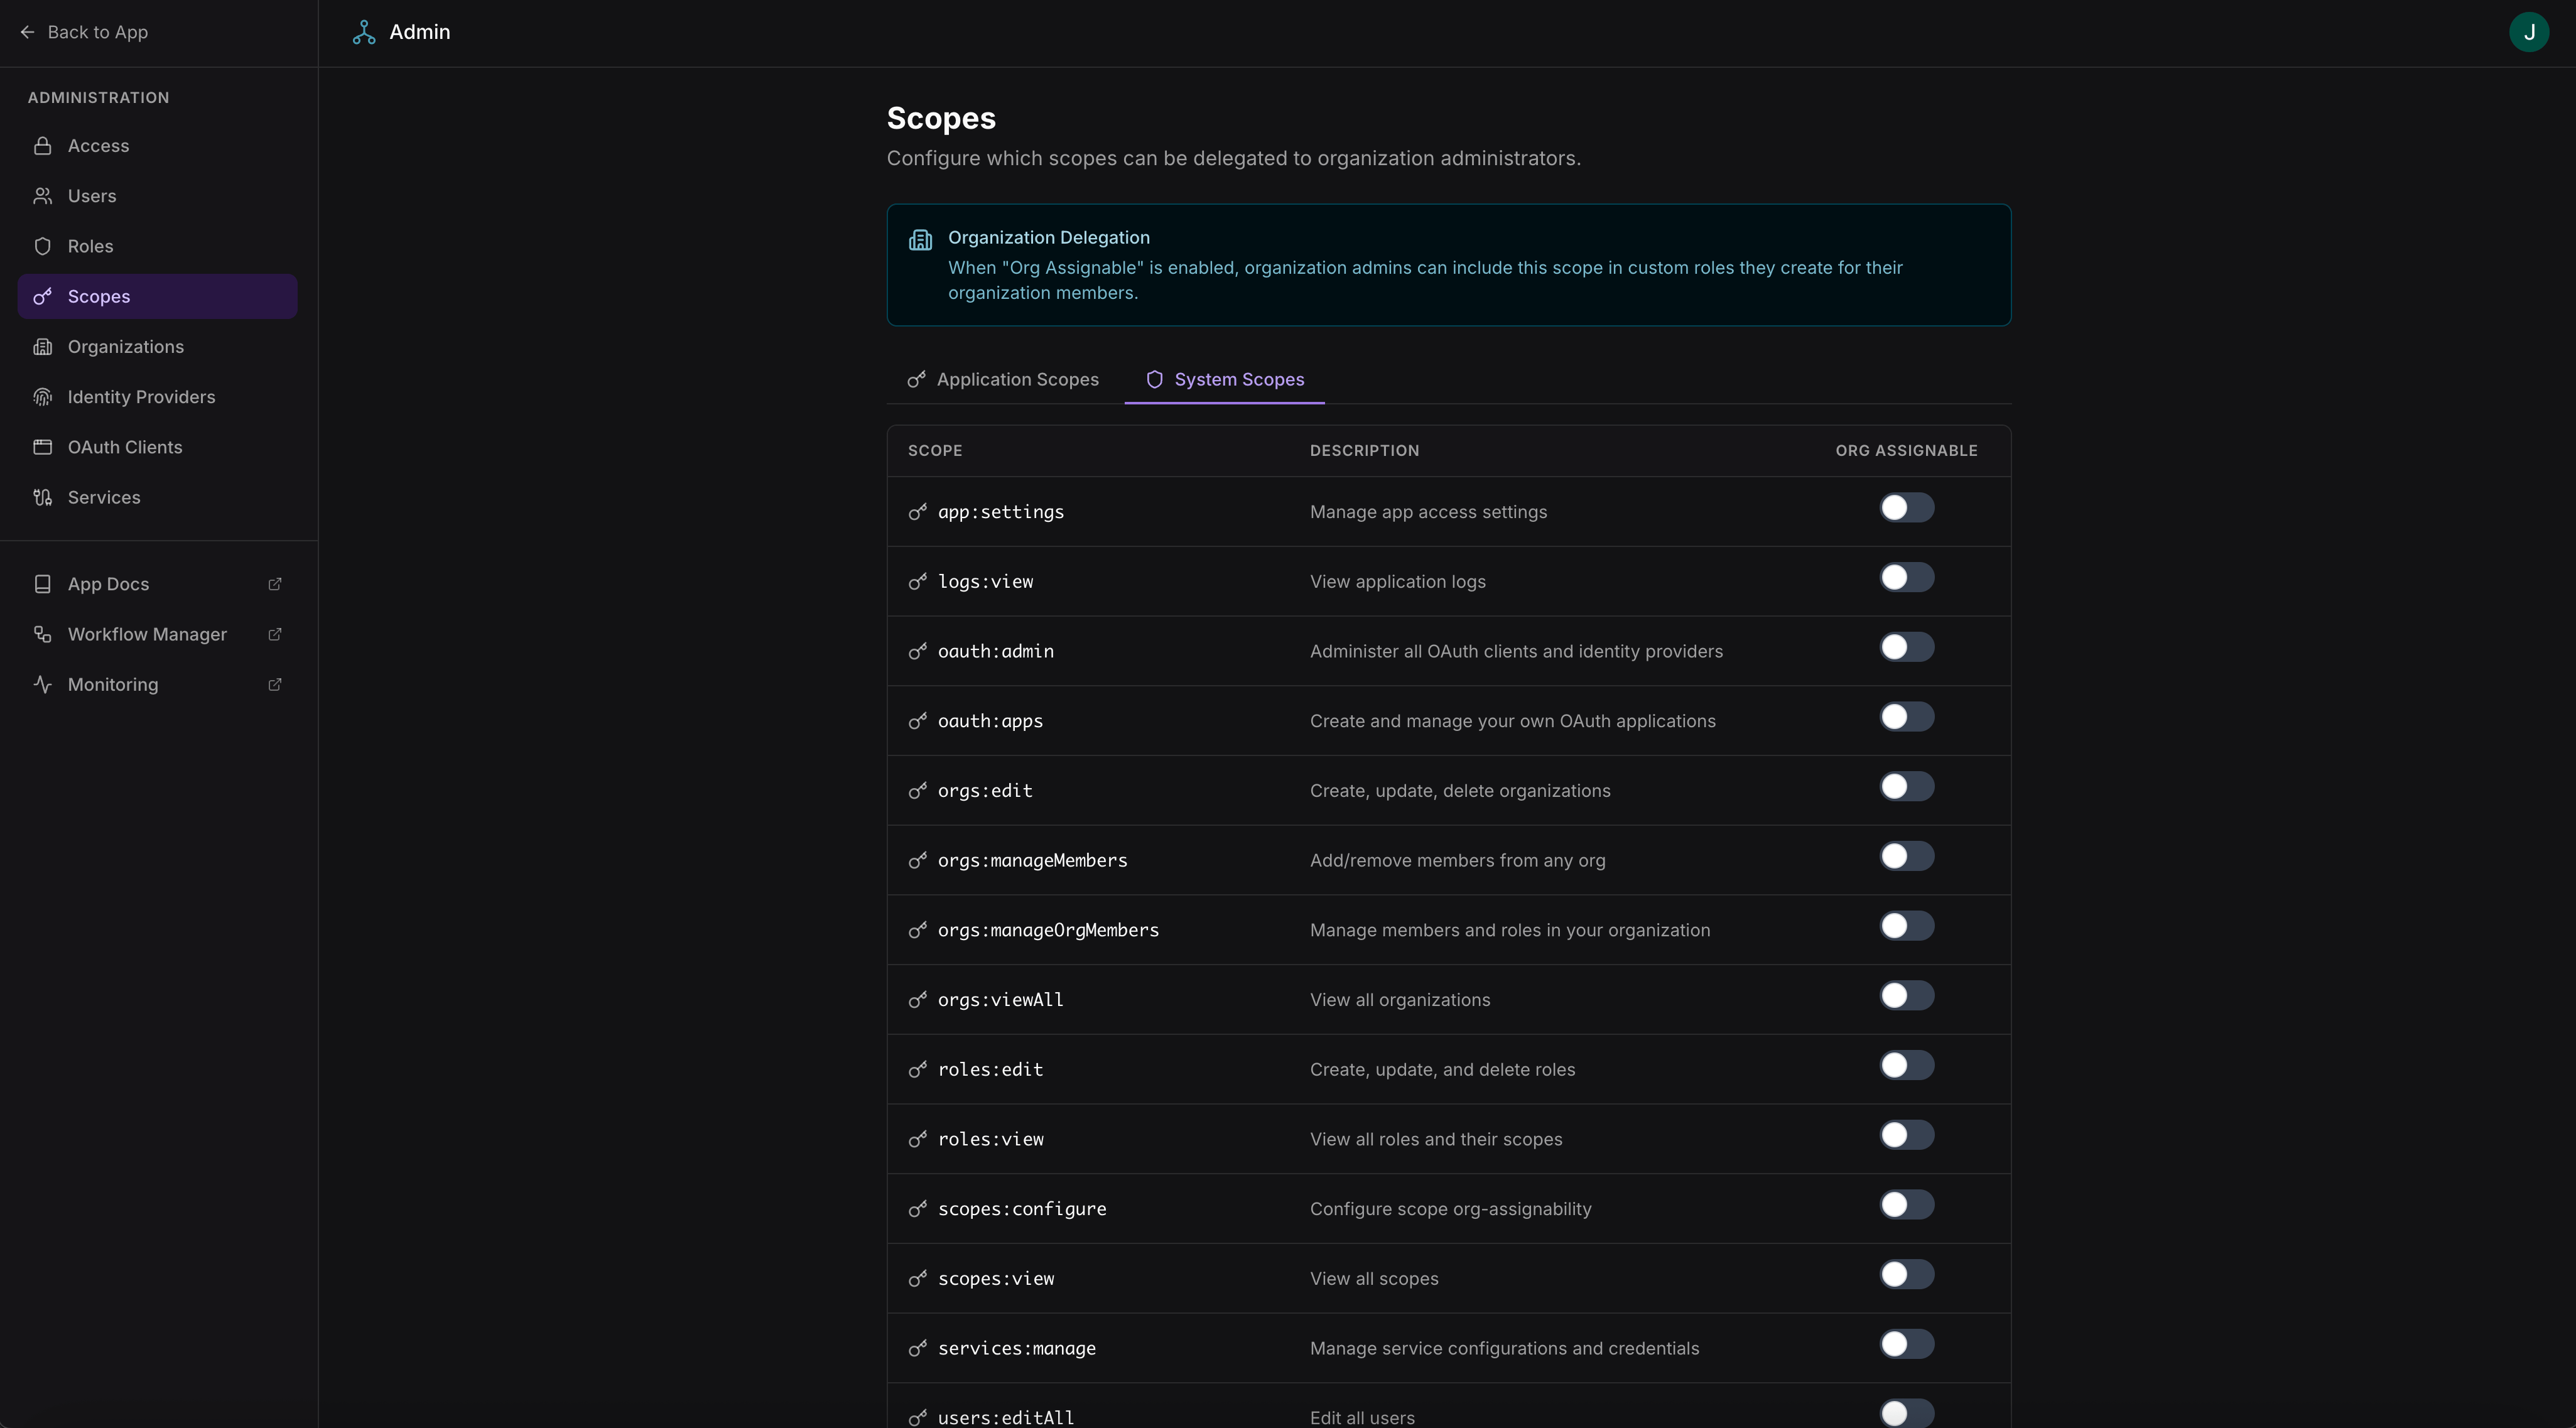Click the people icon beside Users

(x=42, y=196)
